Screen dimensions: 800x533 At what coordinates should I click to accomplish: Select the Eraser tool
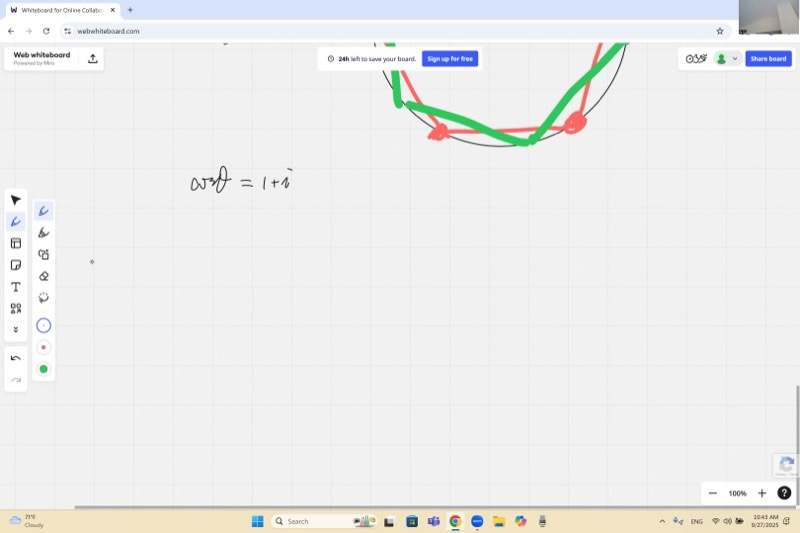click(x=43, y=276)
